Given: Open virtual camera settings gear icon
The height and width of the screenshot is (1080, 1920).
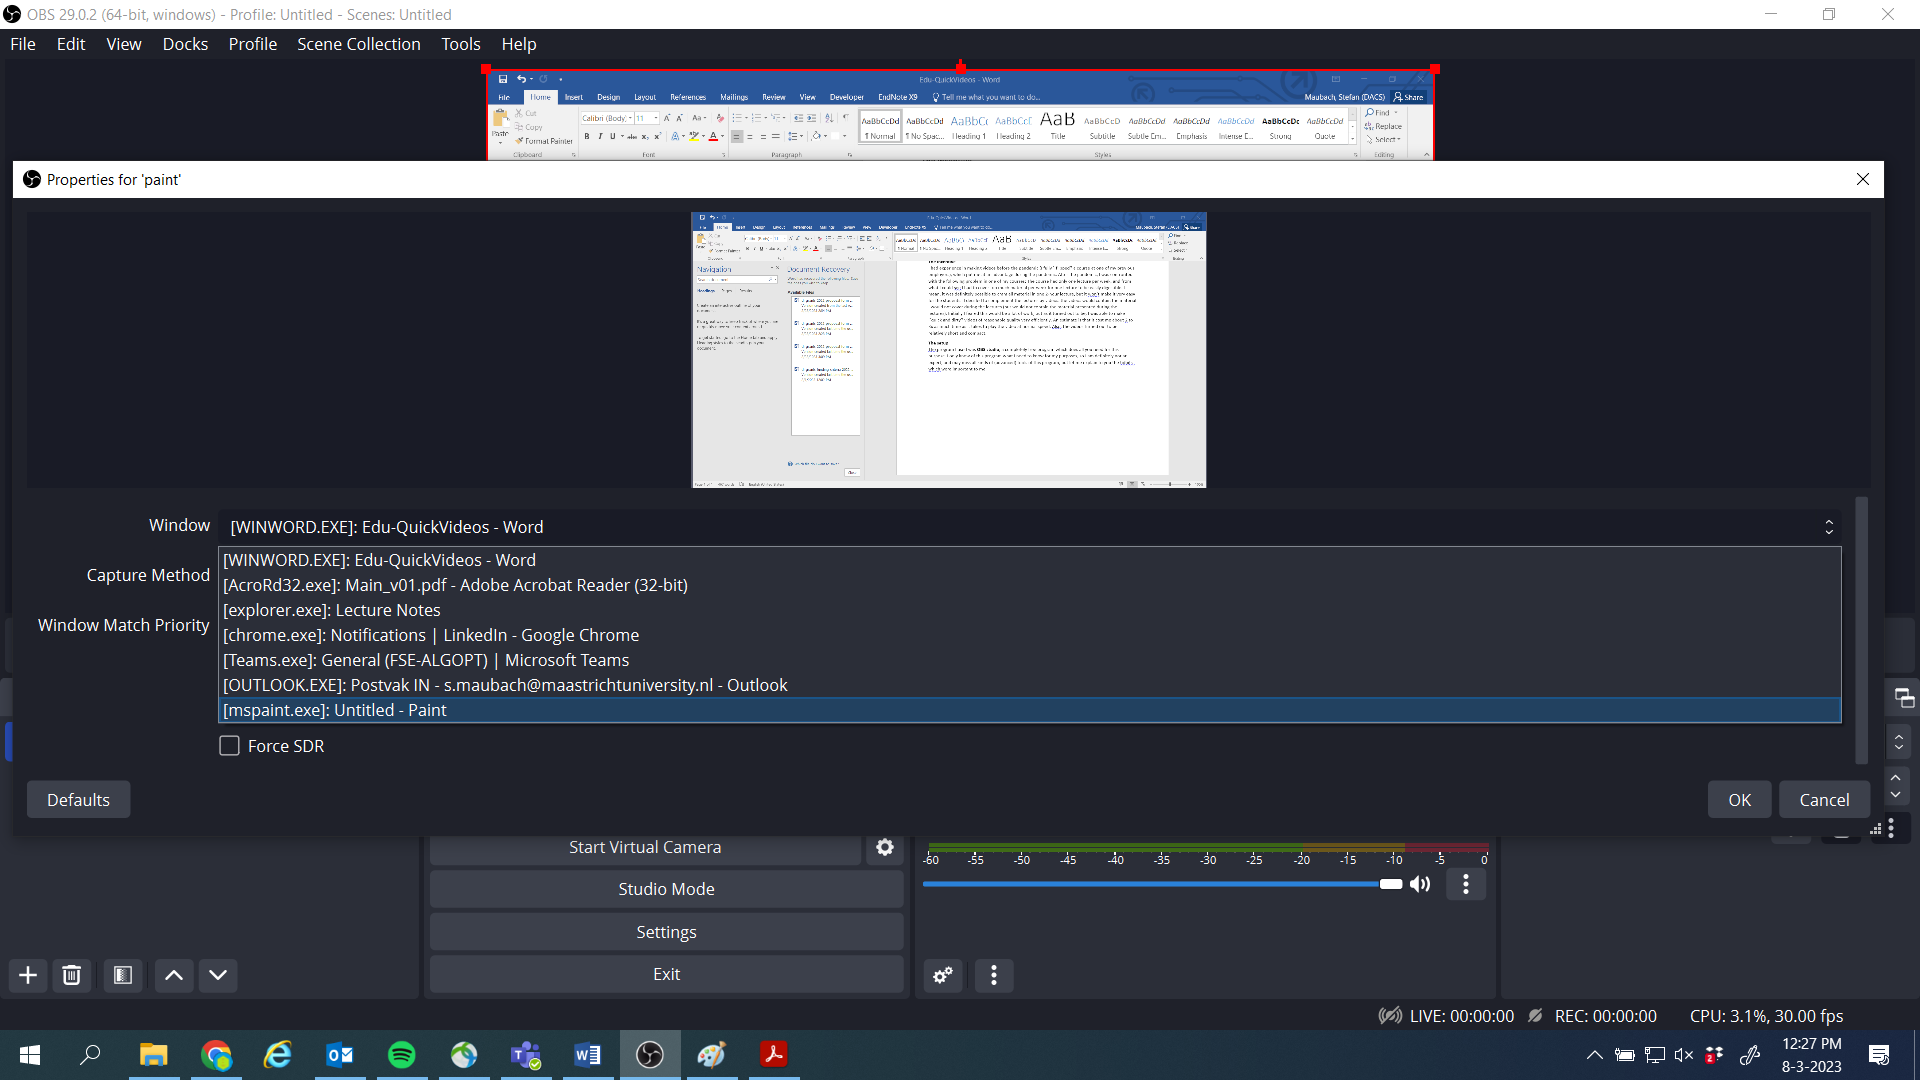Looking at the screenshot, I should point(885,847).
